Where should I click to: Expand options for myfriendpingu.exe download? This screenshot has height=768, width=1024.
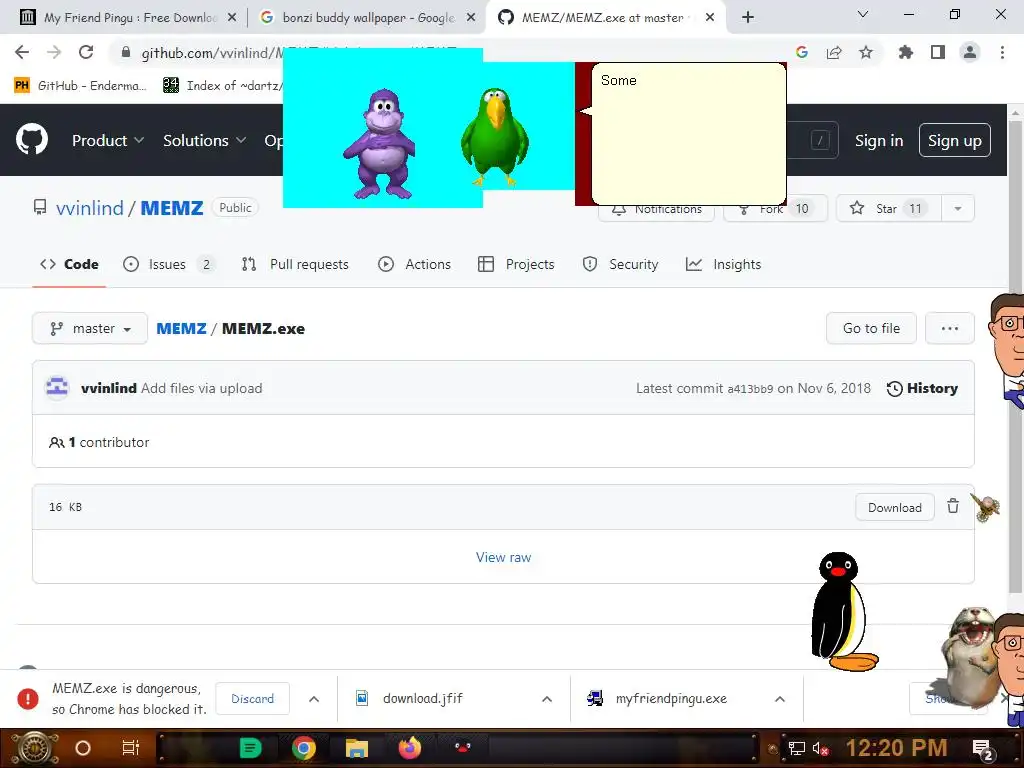pos(780,699)
